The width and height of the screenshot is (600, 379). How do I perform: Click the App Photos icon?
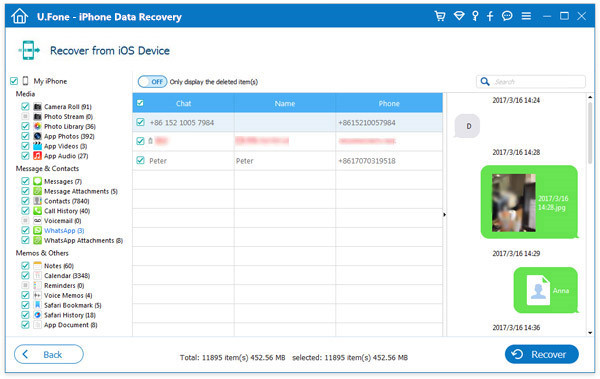point(38,136)
